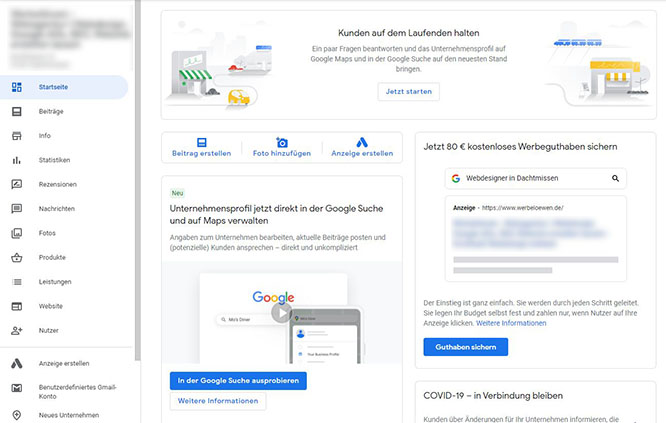Click the Leistungen list icon

pos(17,282)
